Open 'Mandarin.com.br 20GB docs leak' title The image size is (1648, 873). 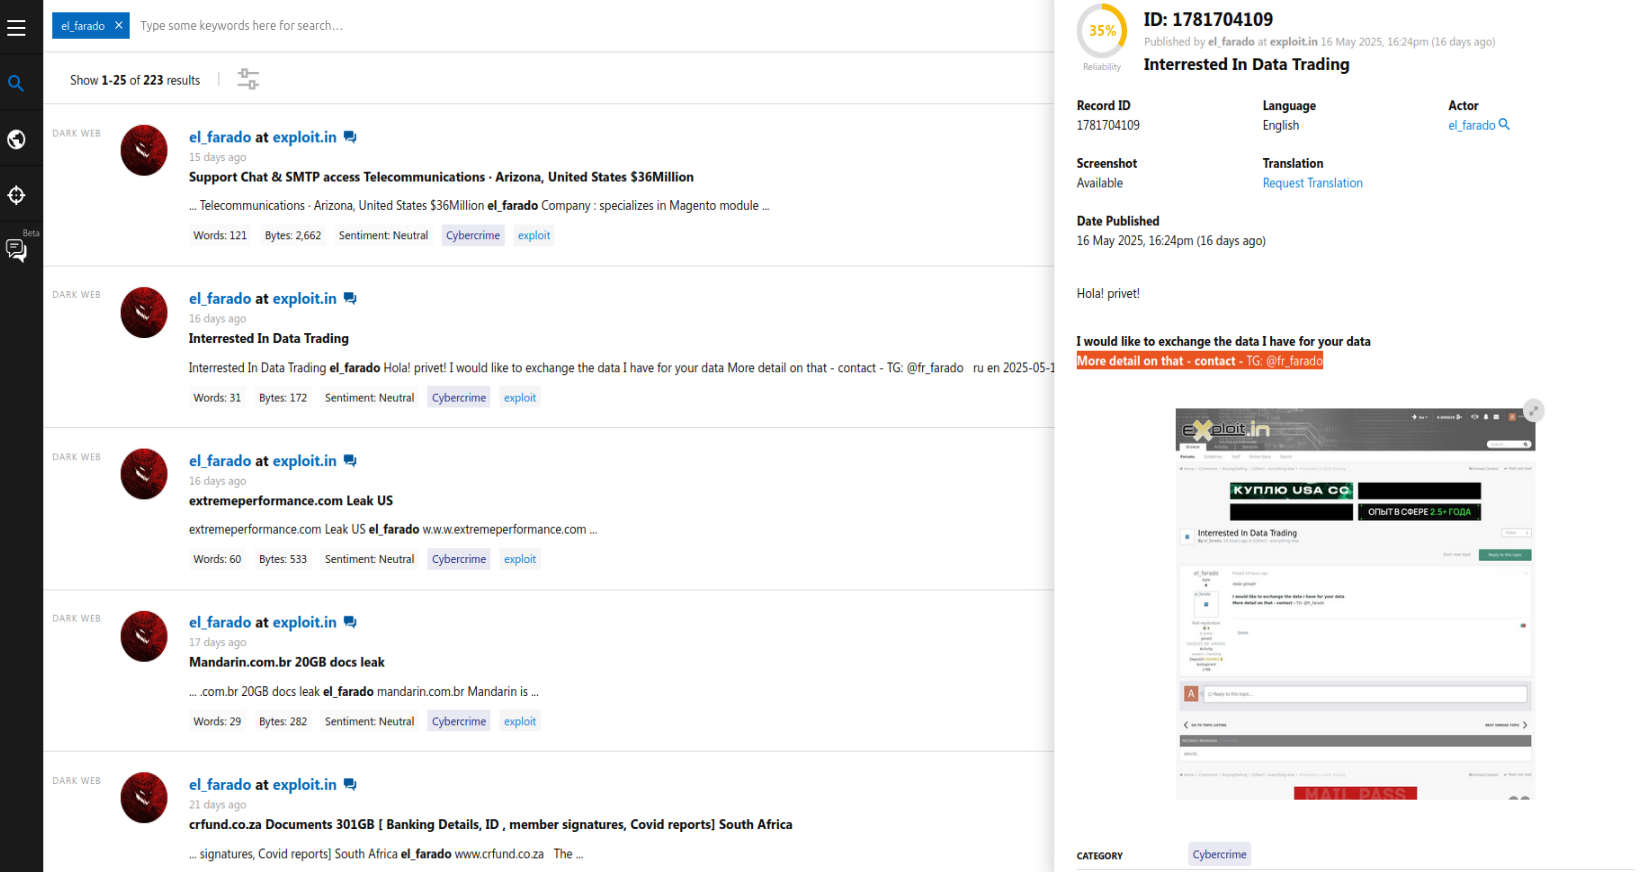coord(287,663)
